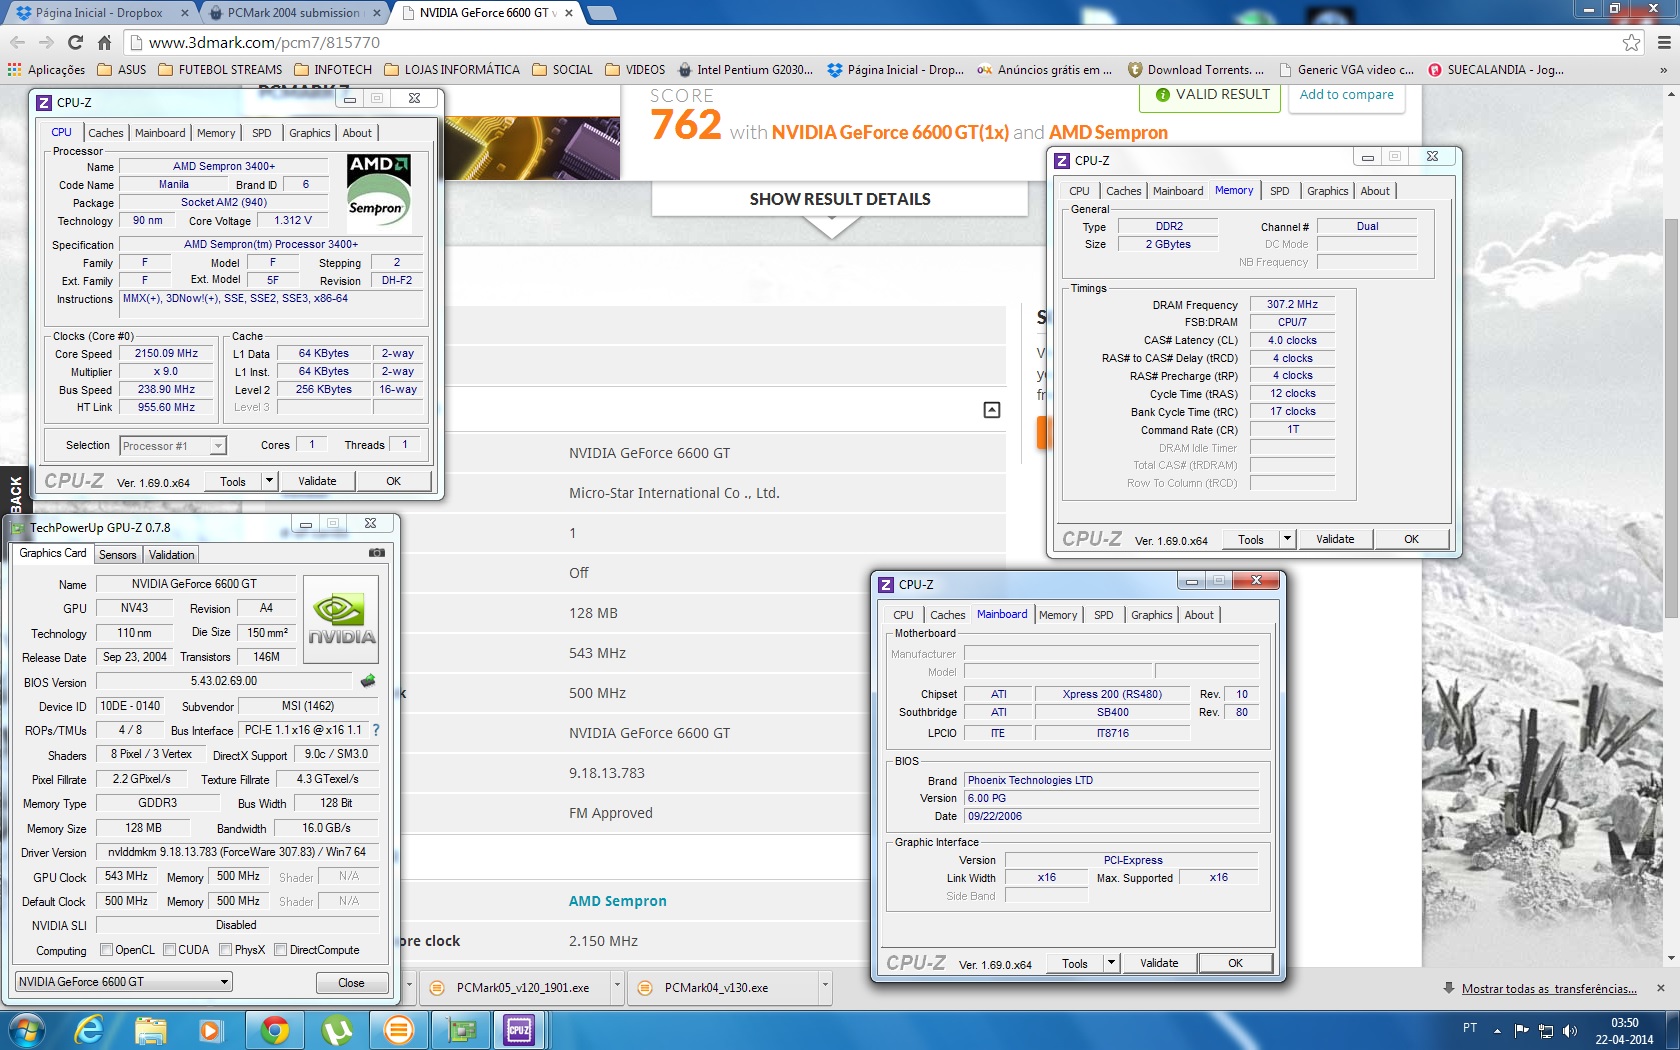Viewport: 1680px width, 1050px height.
Task: Open the orange round app in the taskbar
Action: point(399,1030)
